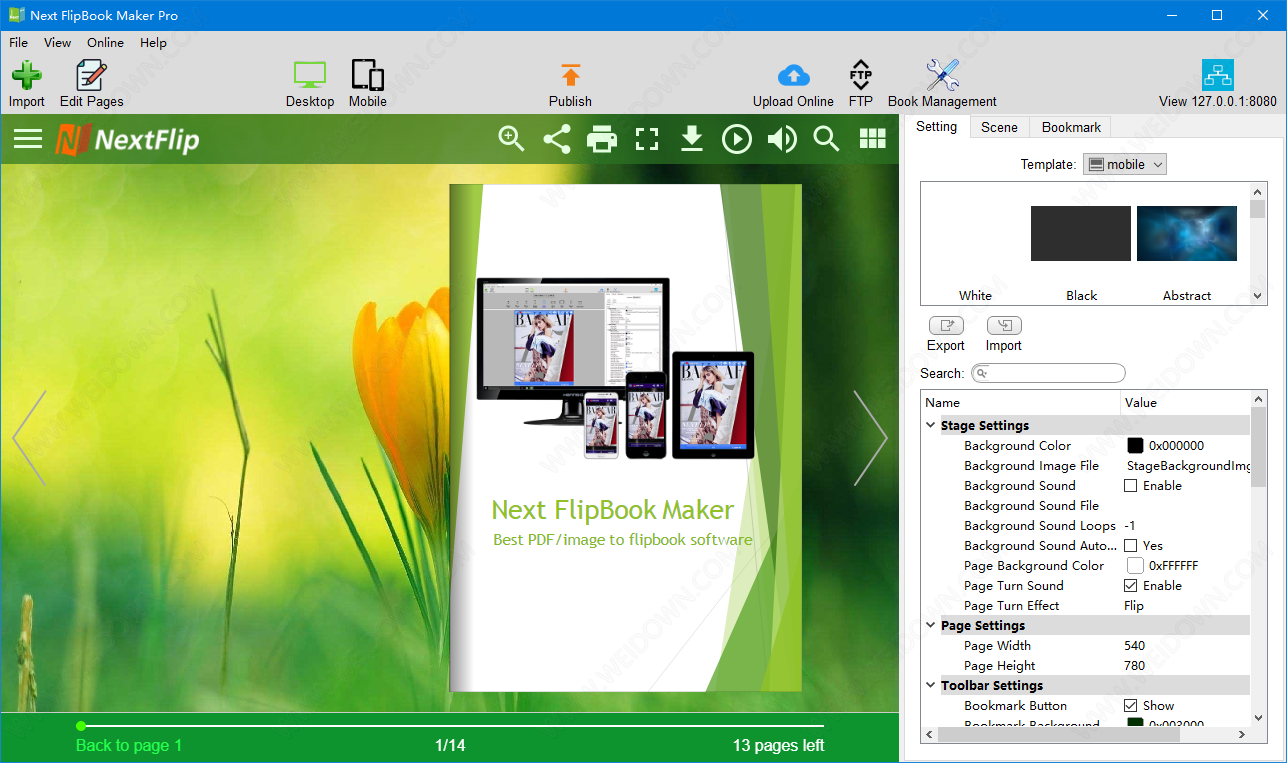Screen dimensions: 1287x763
Task: Open the Online menu
Action: coord(105,42)
